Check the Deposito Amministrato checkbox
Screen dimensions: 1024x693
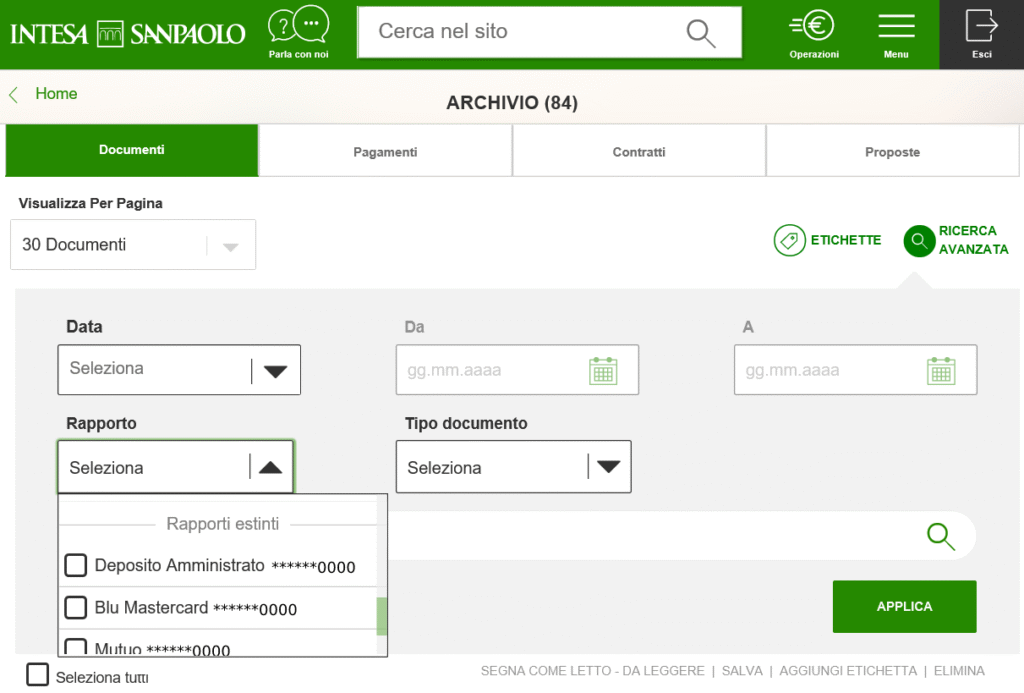[76, 565]
